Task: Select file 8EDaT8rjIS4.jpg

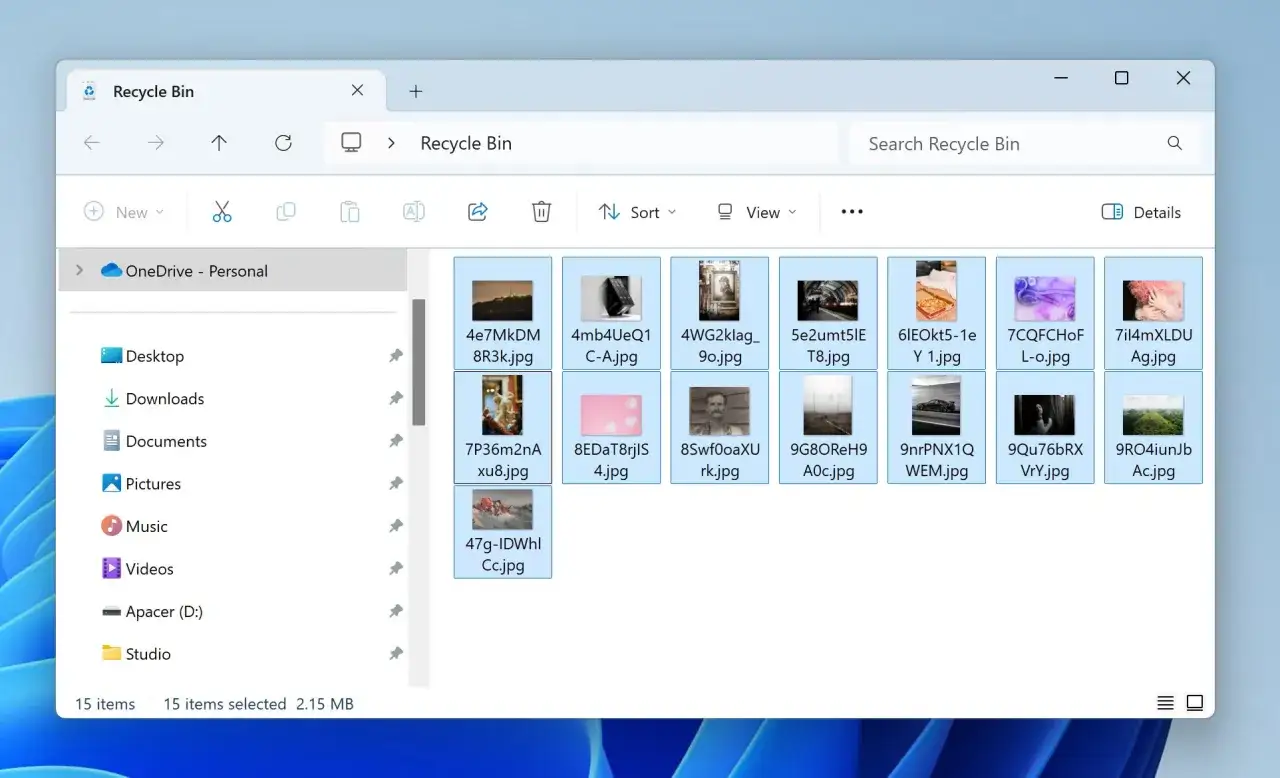Action: pyautogui.click(x=611, y=428)
